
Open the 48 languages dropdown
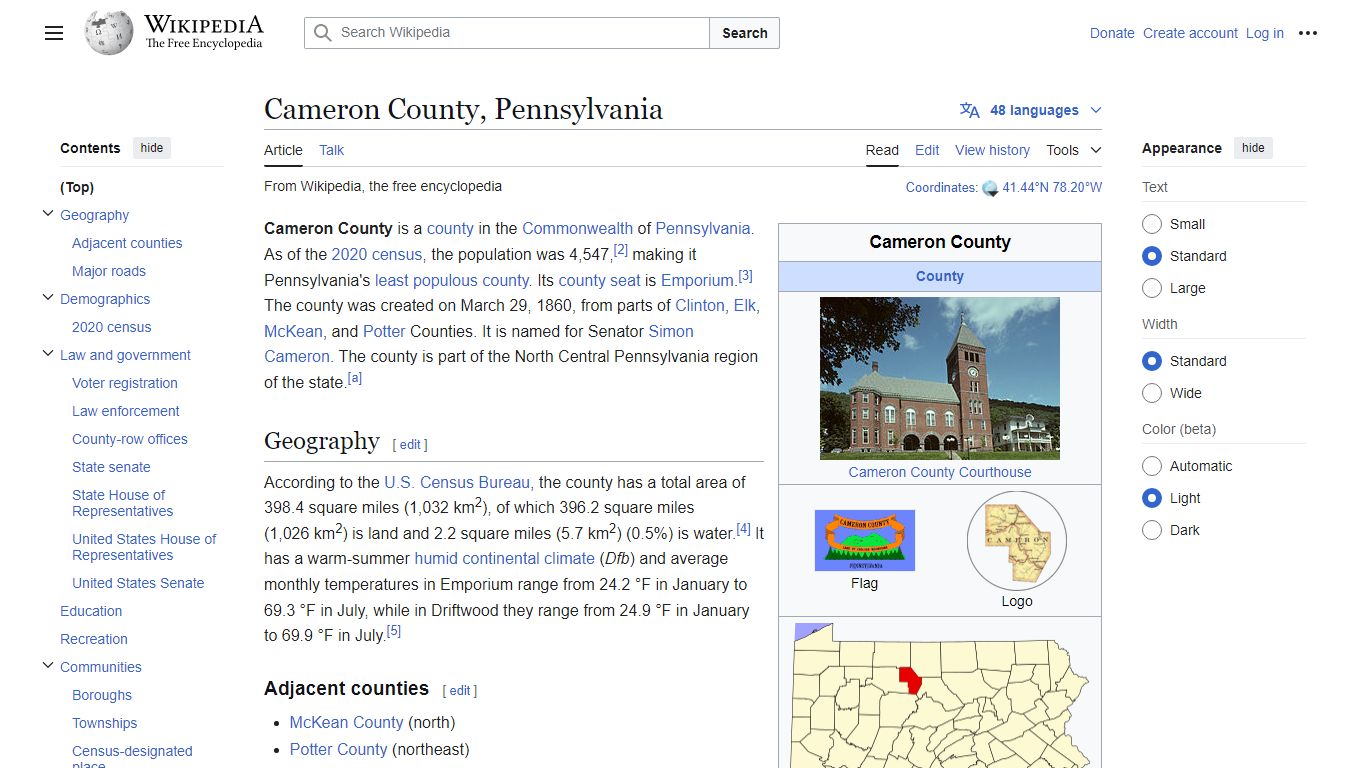click(1031, 110)
